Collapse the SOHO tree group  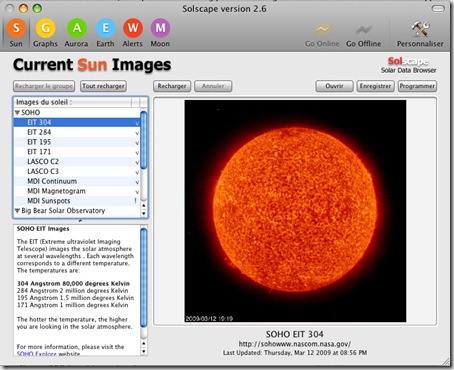17,113
